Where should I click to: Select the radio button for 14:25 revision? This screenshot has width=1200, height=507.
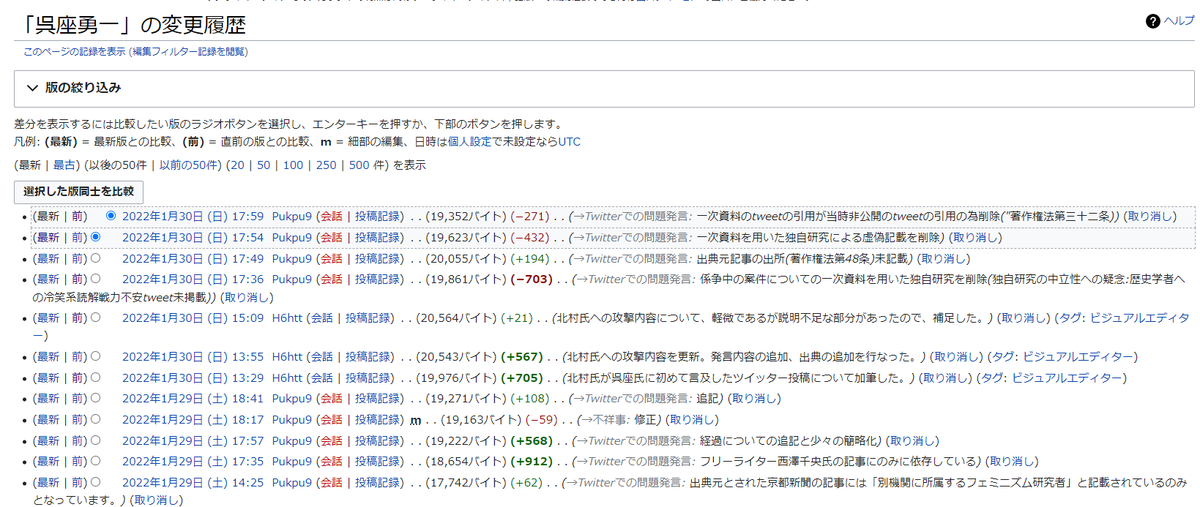pos(96,482)
